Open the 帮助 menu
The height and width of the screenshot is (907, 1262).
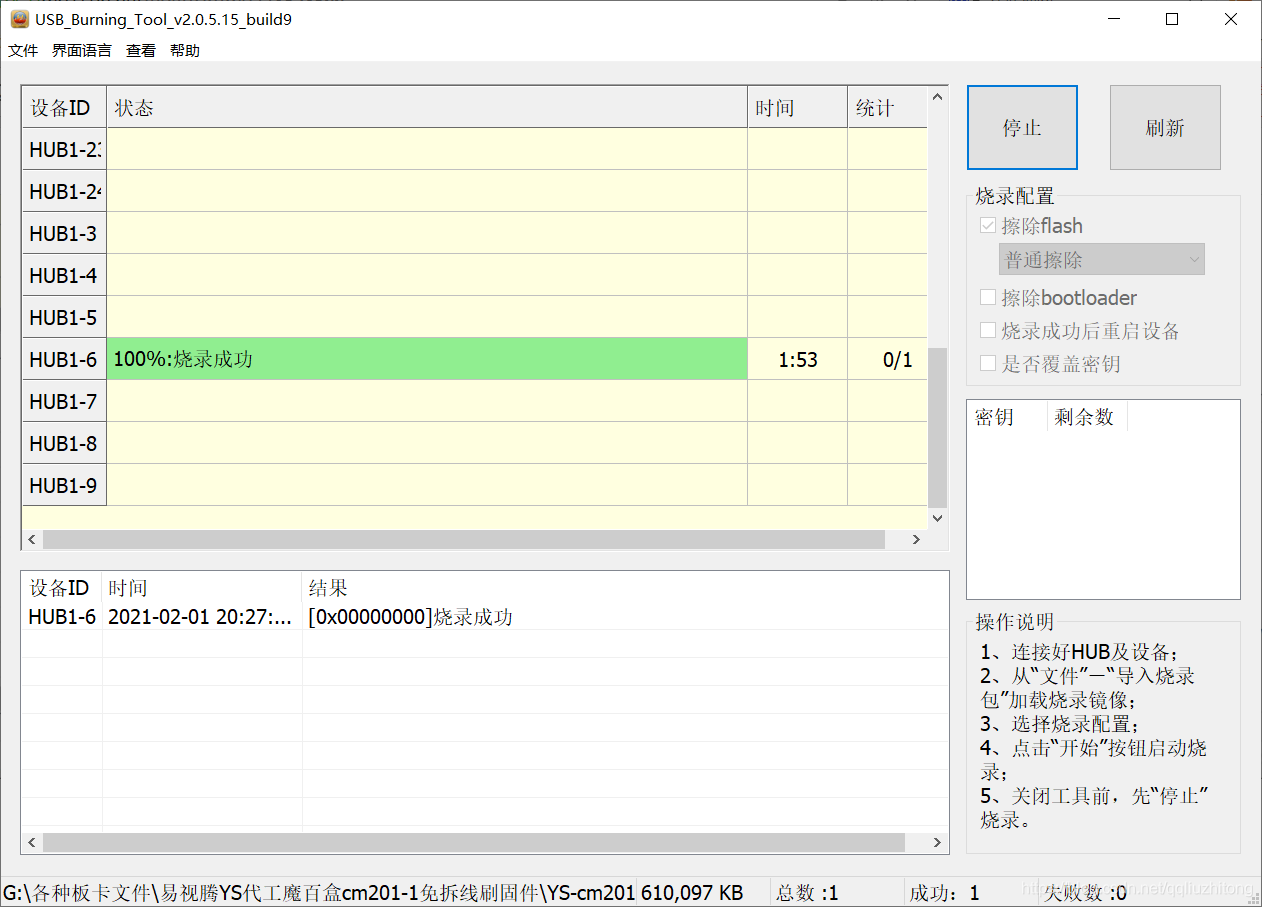[x=184, y=50]
